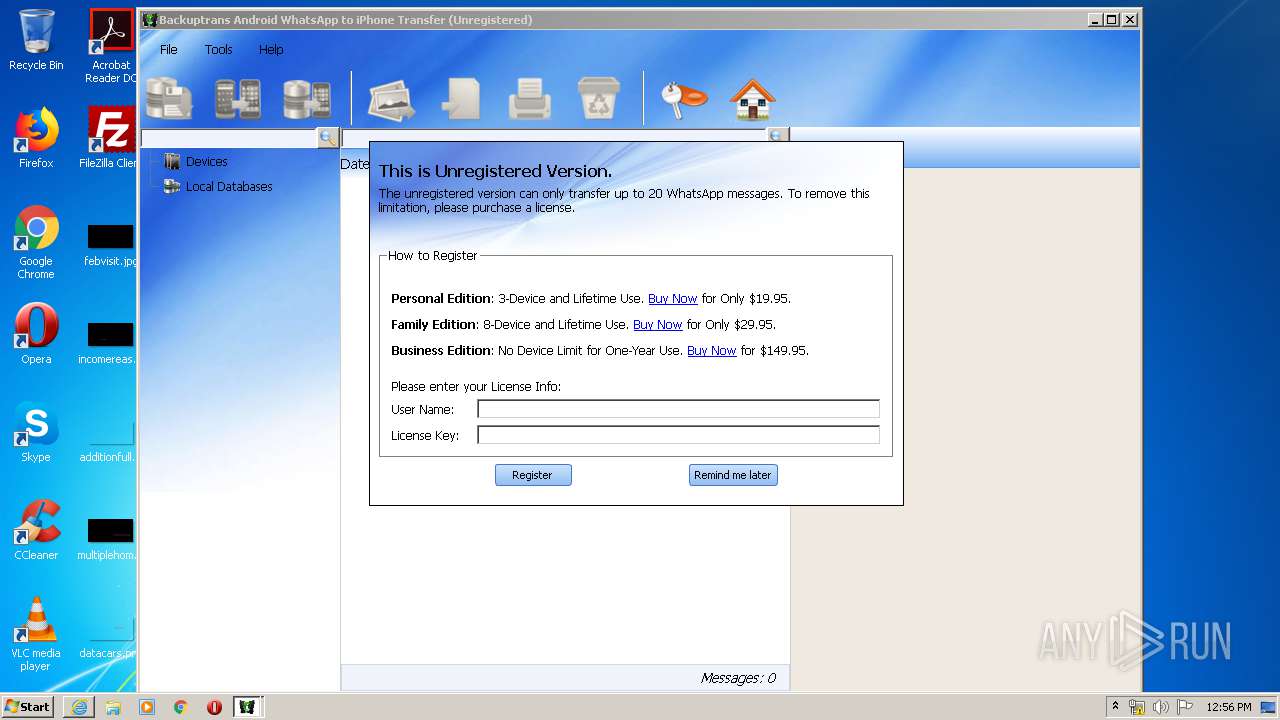Click Buy Now for Business Edition

(711, 350)
